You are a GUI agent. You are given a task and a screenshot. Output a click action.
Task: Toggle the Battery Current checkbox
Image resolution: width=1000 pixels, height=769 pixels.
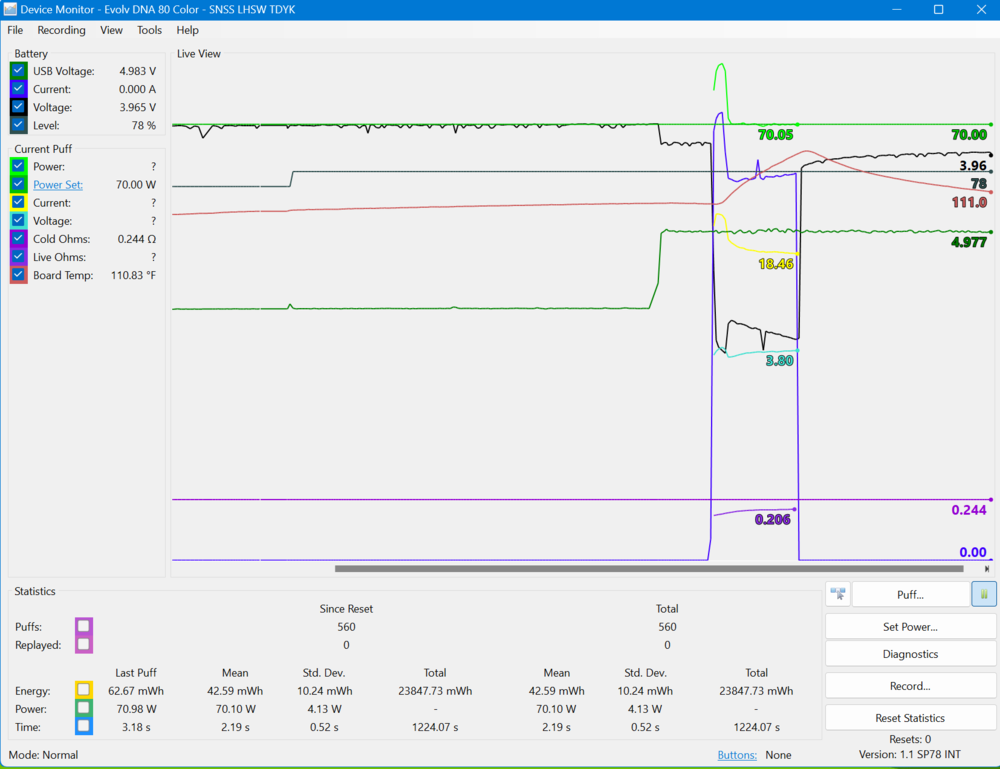click(x=18, y=89)
